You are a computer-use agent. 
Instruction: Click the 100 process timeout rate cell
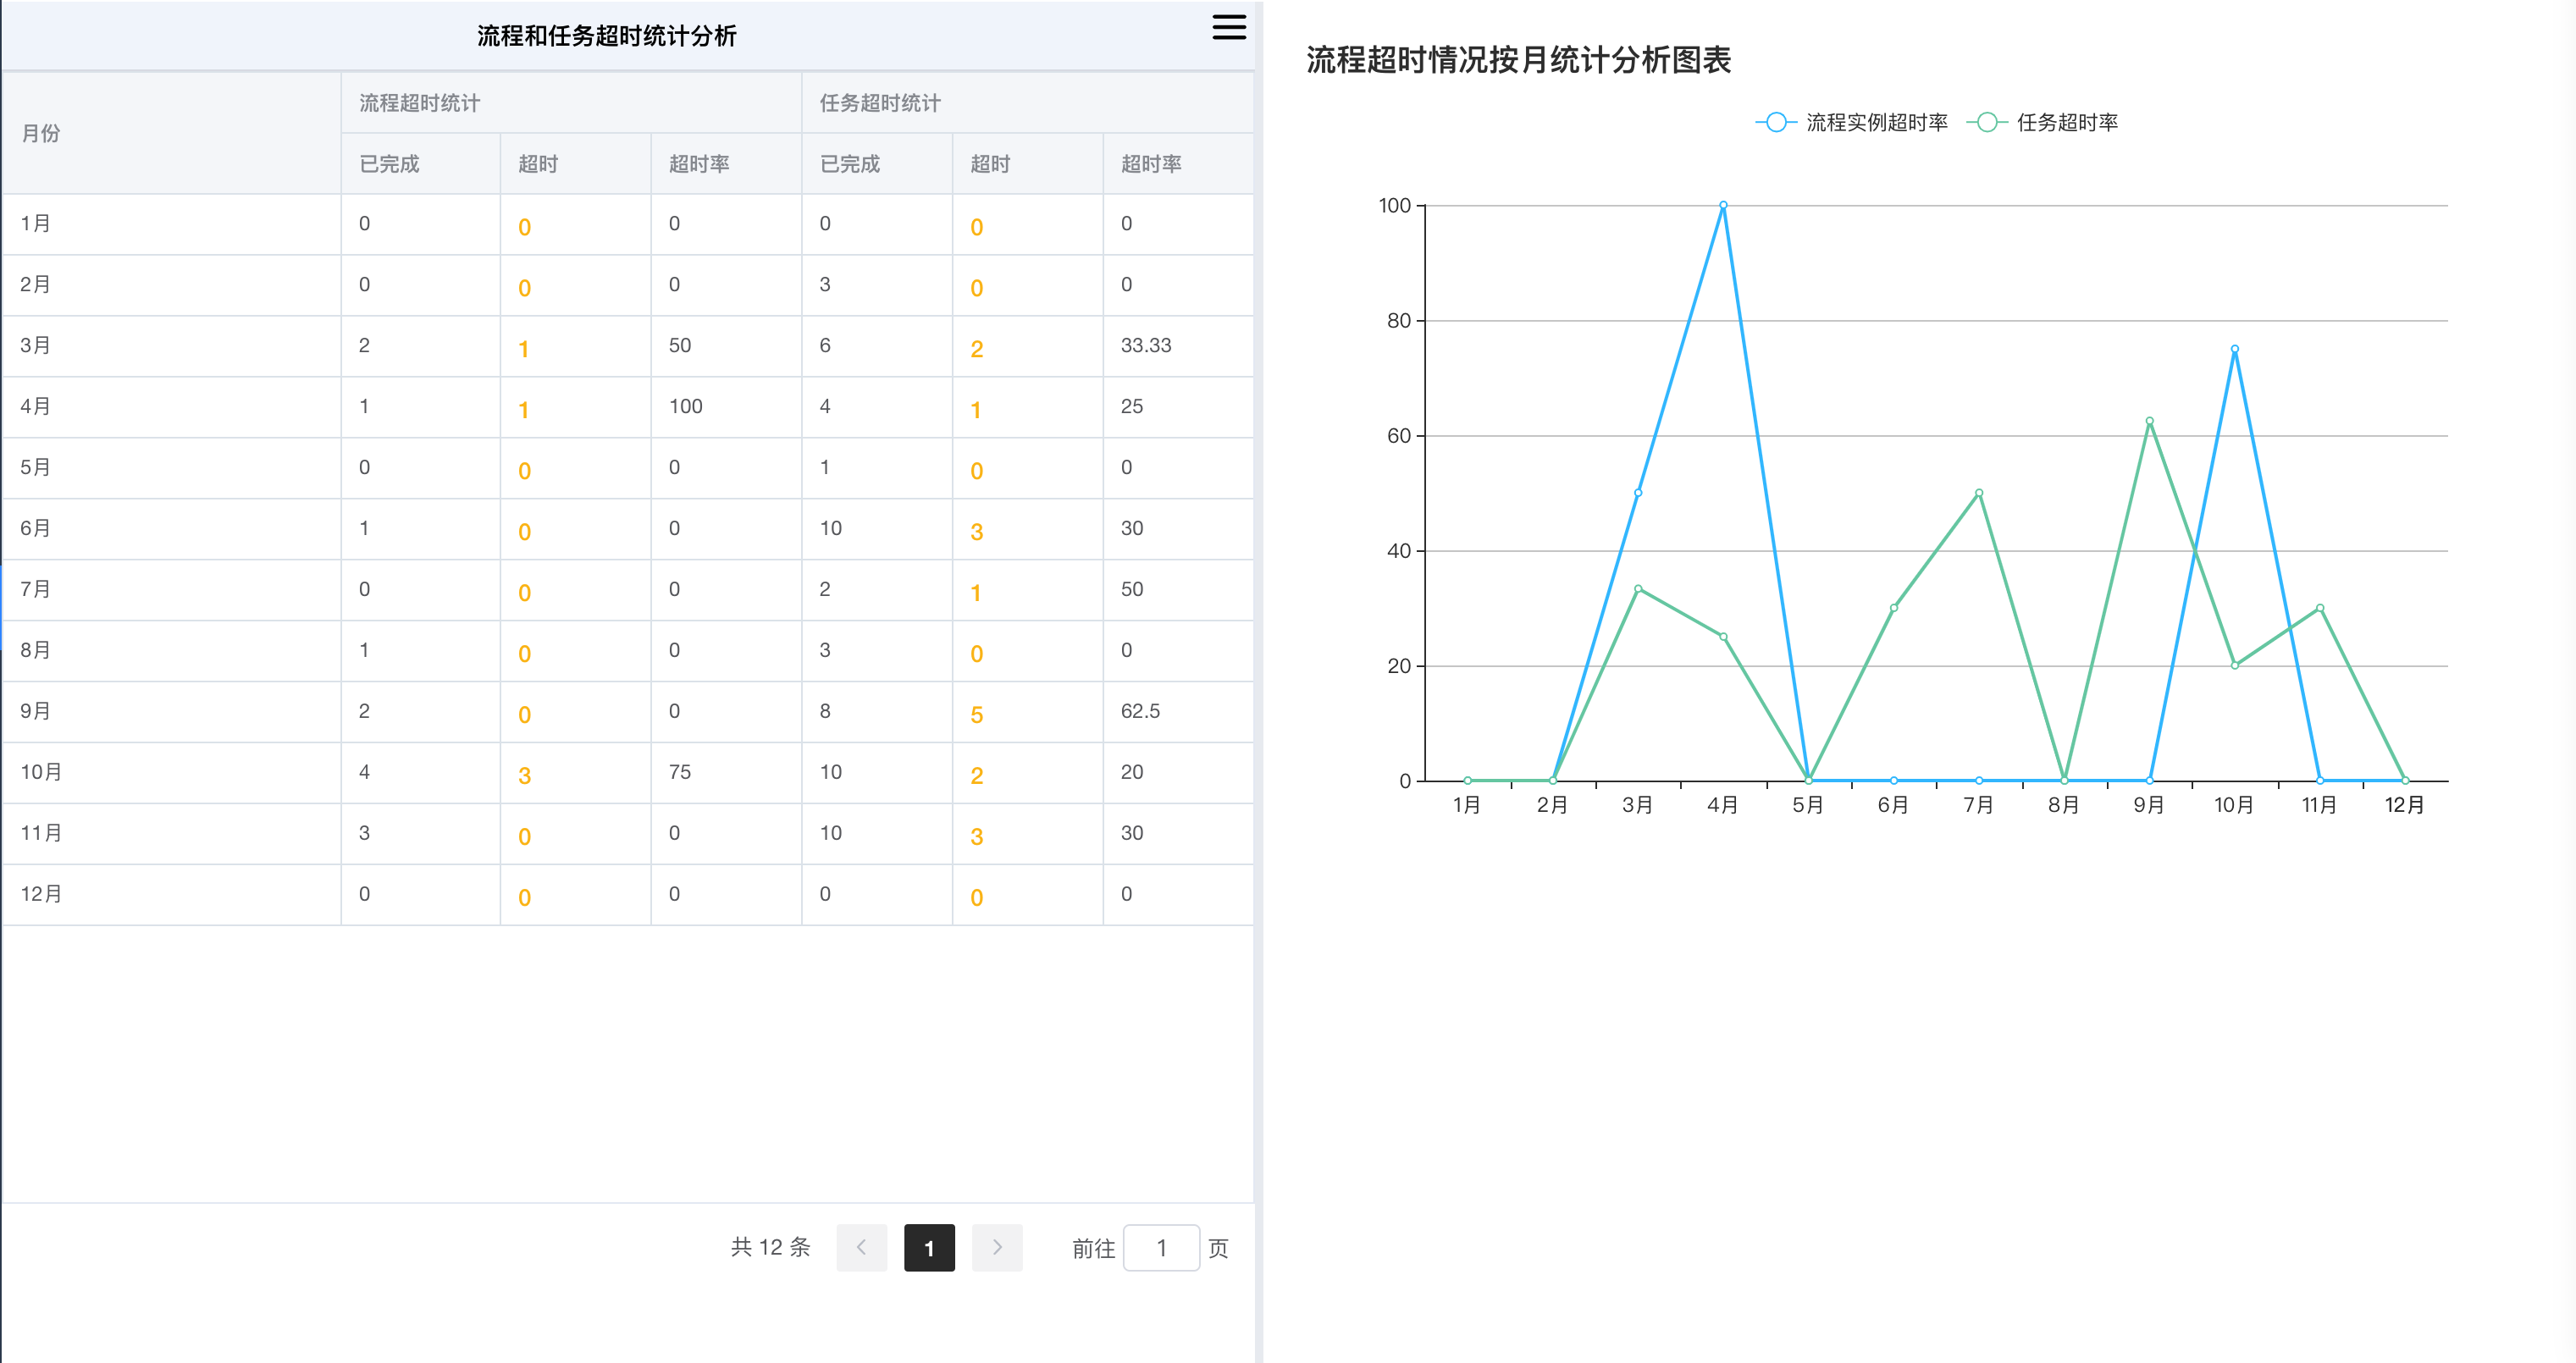pos(685,406)
